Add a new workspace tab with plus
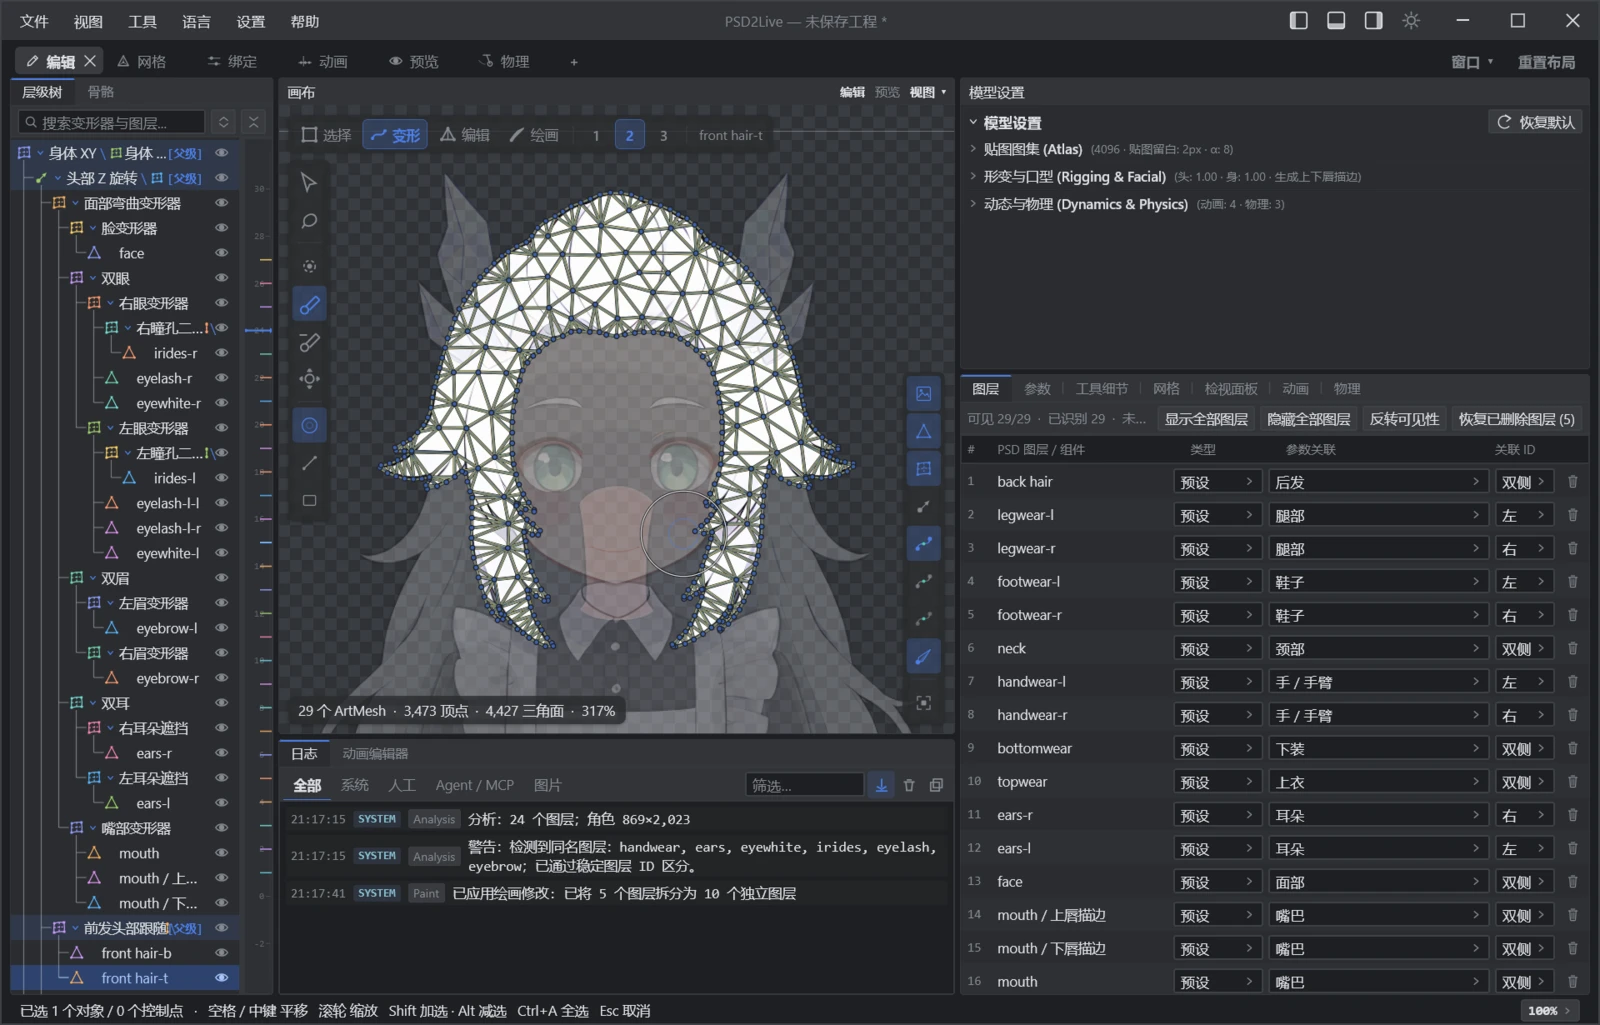Screen dimensions: 1600x1025 click(574, 62)
